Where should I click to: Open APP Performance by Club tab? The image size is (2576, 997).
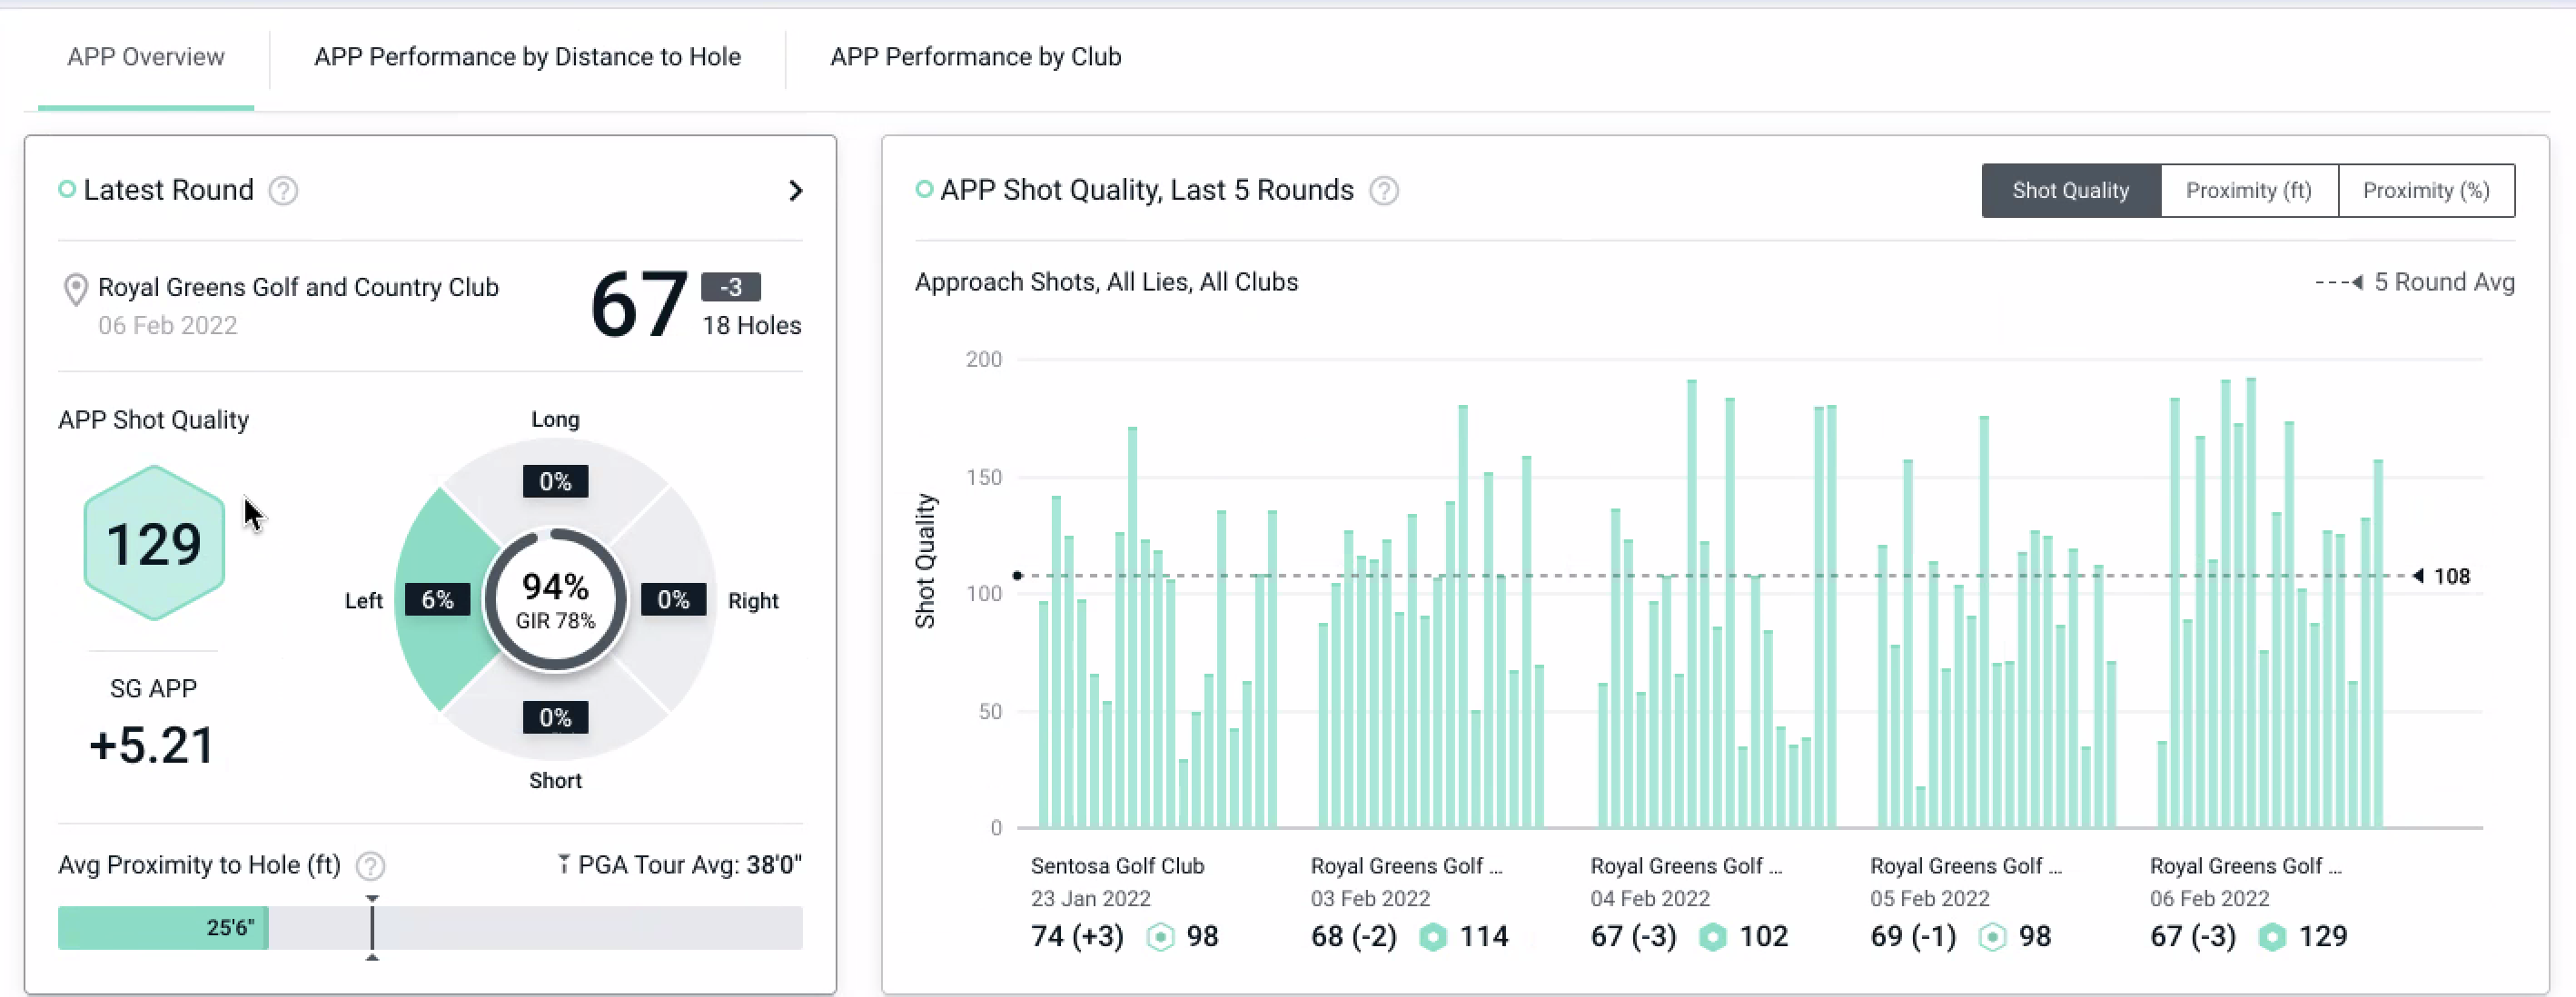pyautogui.click(x=975, y=57)
